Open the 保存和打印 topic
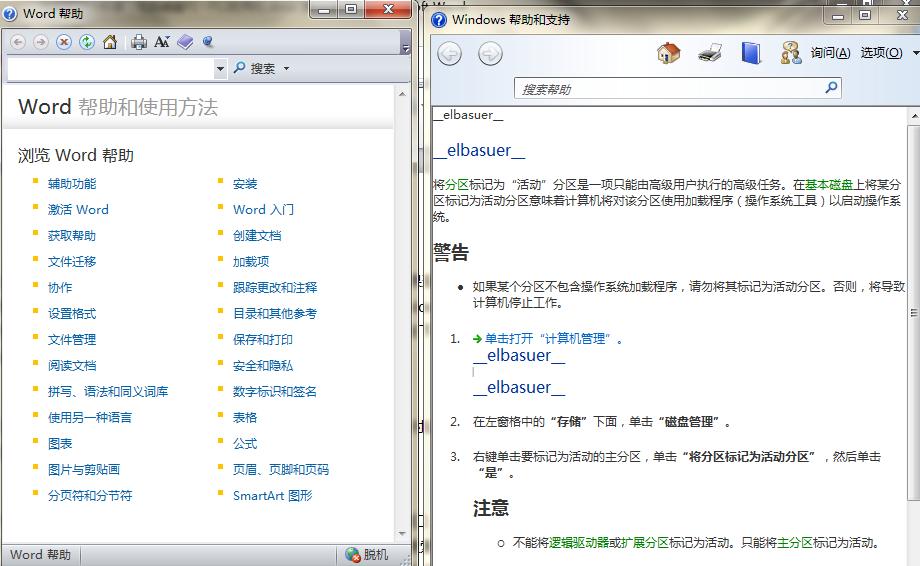 (x=263, y=340)
